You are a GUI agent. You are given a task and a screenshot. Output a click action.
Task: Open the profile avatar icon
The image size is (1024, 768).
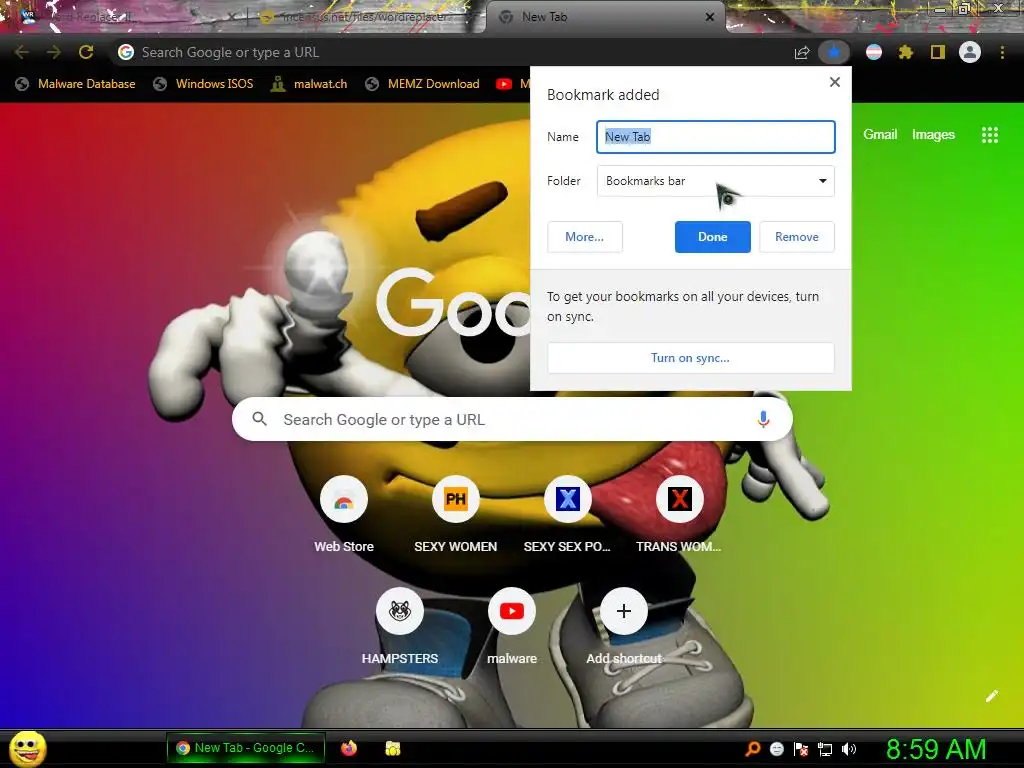pyautogui.click(x=970, y=52)
